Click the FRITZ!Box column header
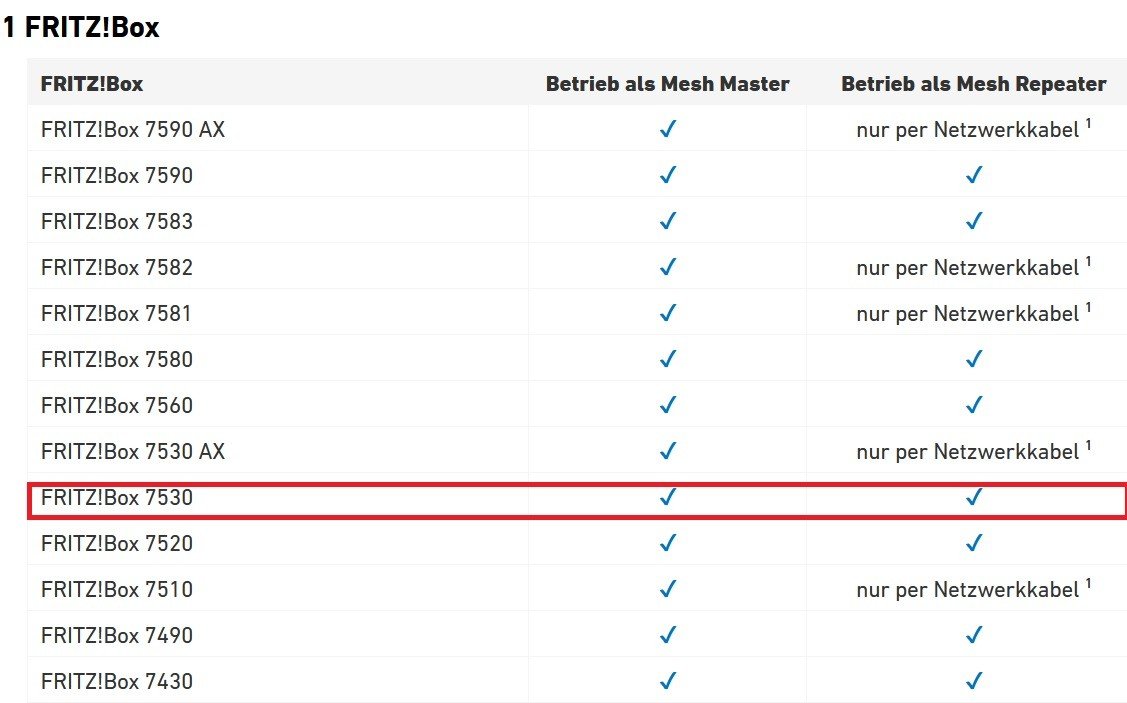Viewport: 1127px width, 703px height. (x=92, y=84)
